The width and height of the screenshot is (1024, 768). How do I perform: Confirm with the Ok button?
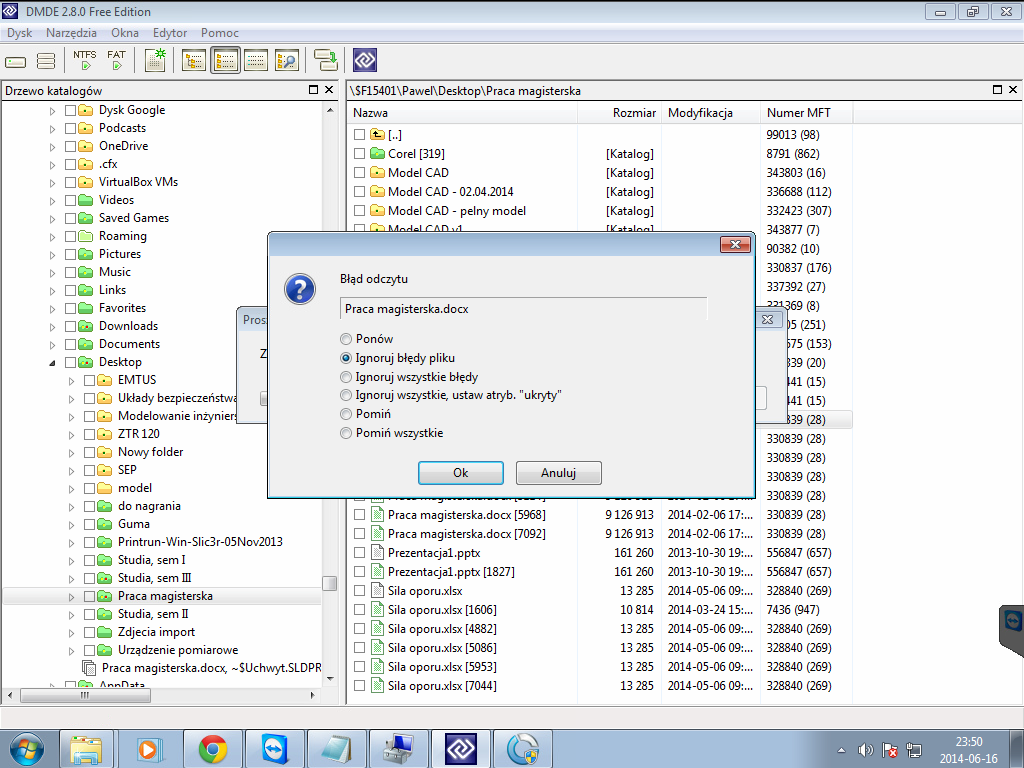[460, 473]
